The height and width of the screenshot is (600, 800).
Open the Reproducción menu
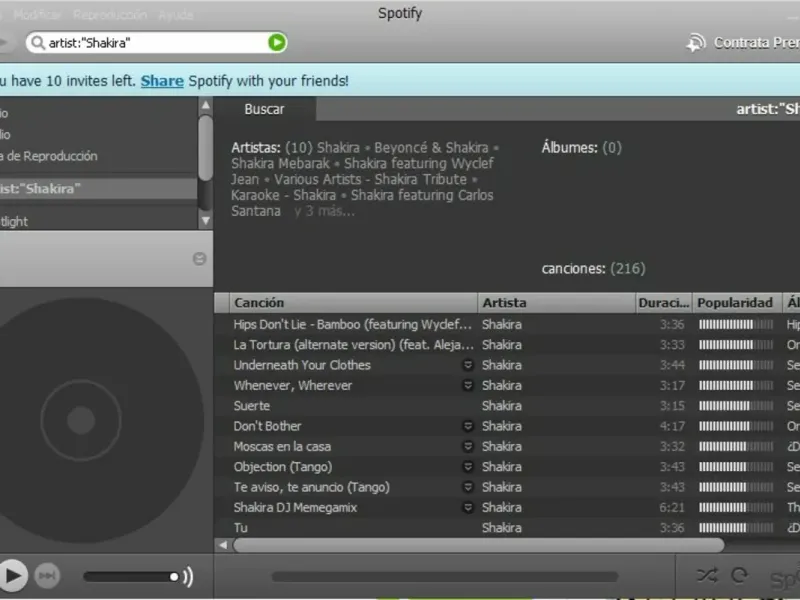110,15
